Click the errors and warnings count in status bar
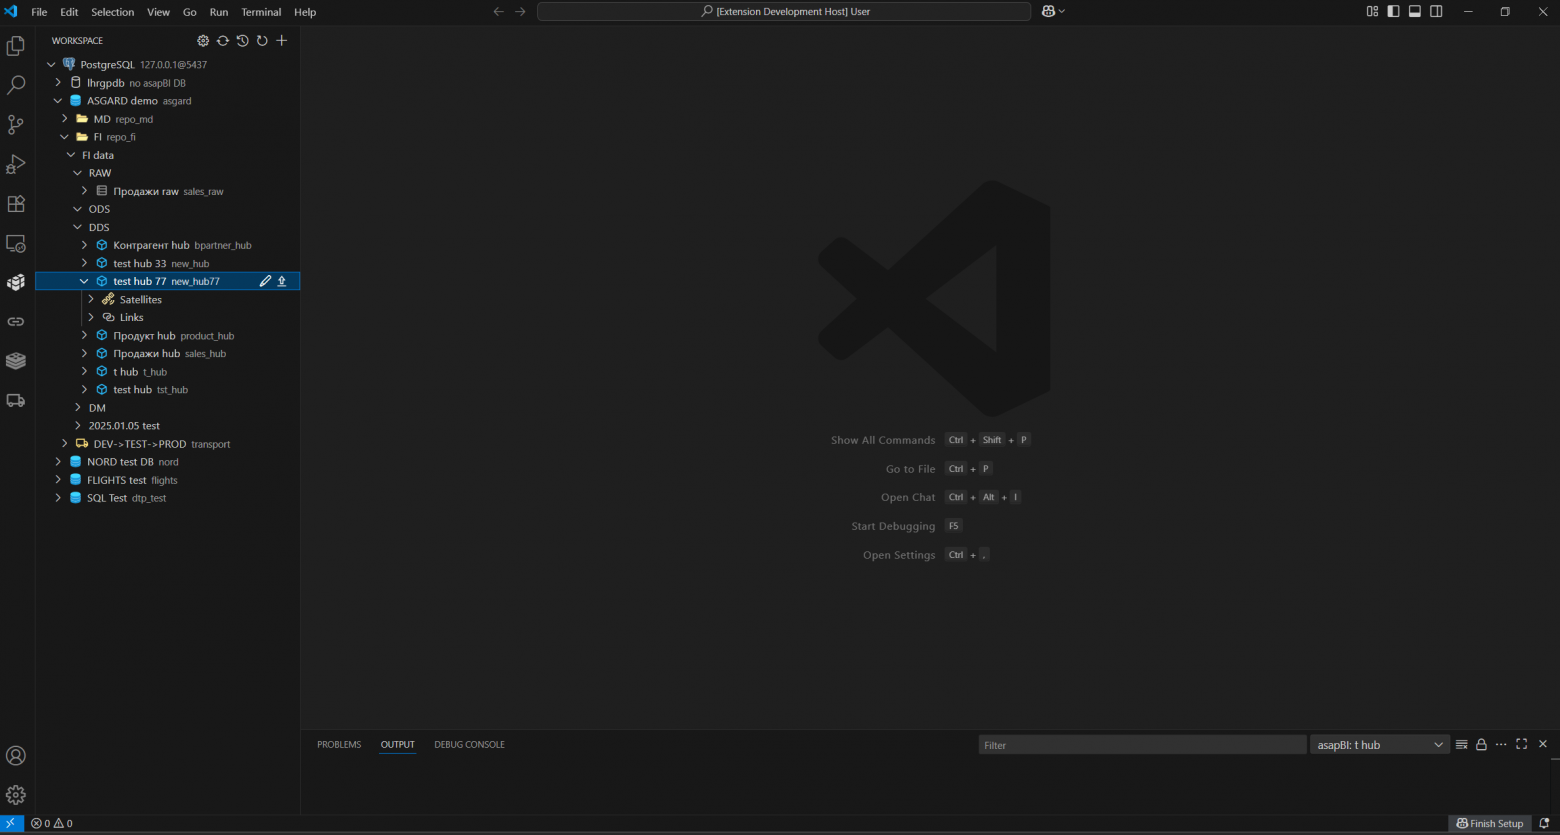Screen dimensions: 1560x835 pyautogui.click(x=52, y=824)
